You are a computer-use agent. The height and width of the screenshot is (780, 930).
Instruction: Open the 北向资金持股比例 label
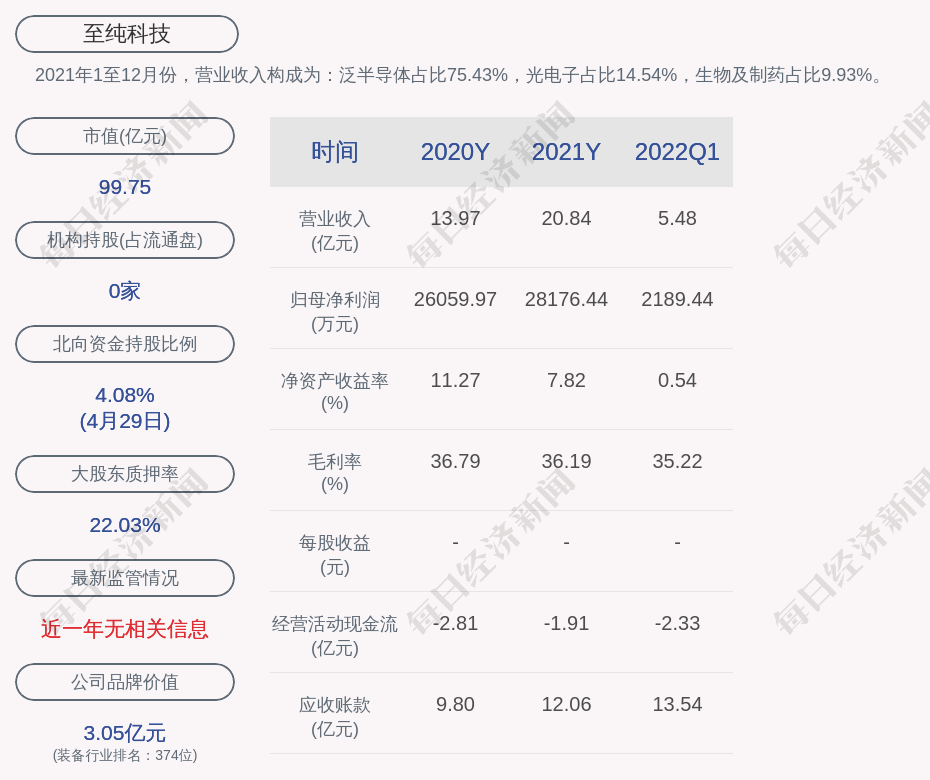(125, 344)
